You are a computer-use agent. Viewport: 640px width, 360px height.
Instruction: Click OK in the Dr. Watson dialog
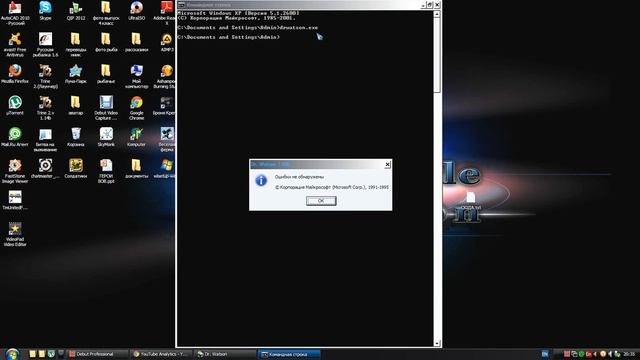pos(321,201)
